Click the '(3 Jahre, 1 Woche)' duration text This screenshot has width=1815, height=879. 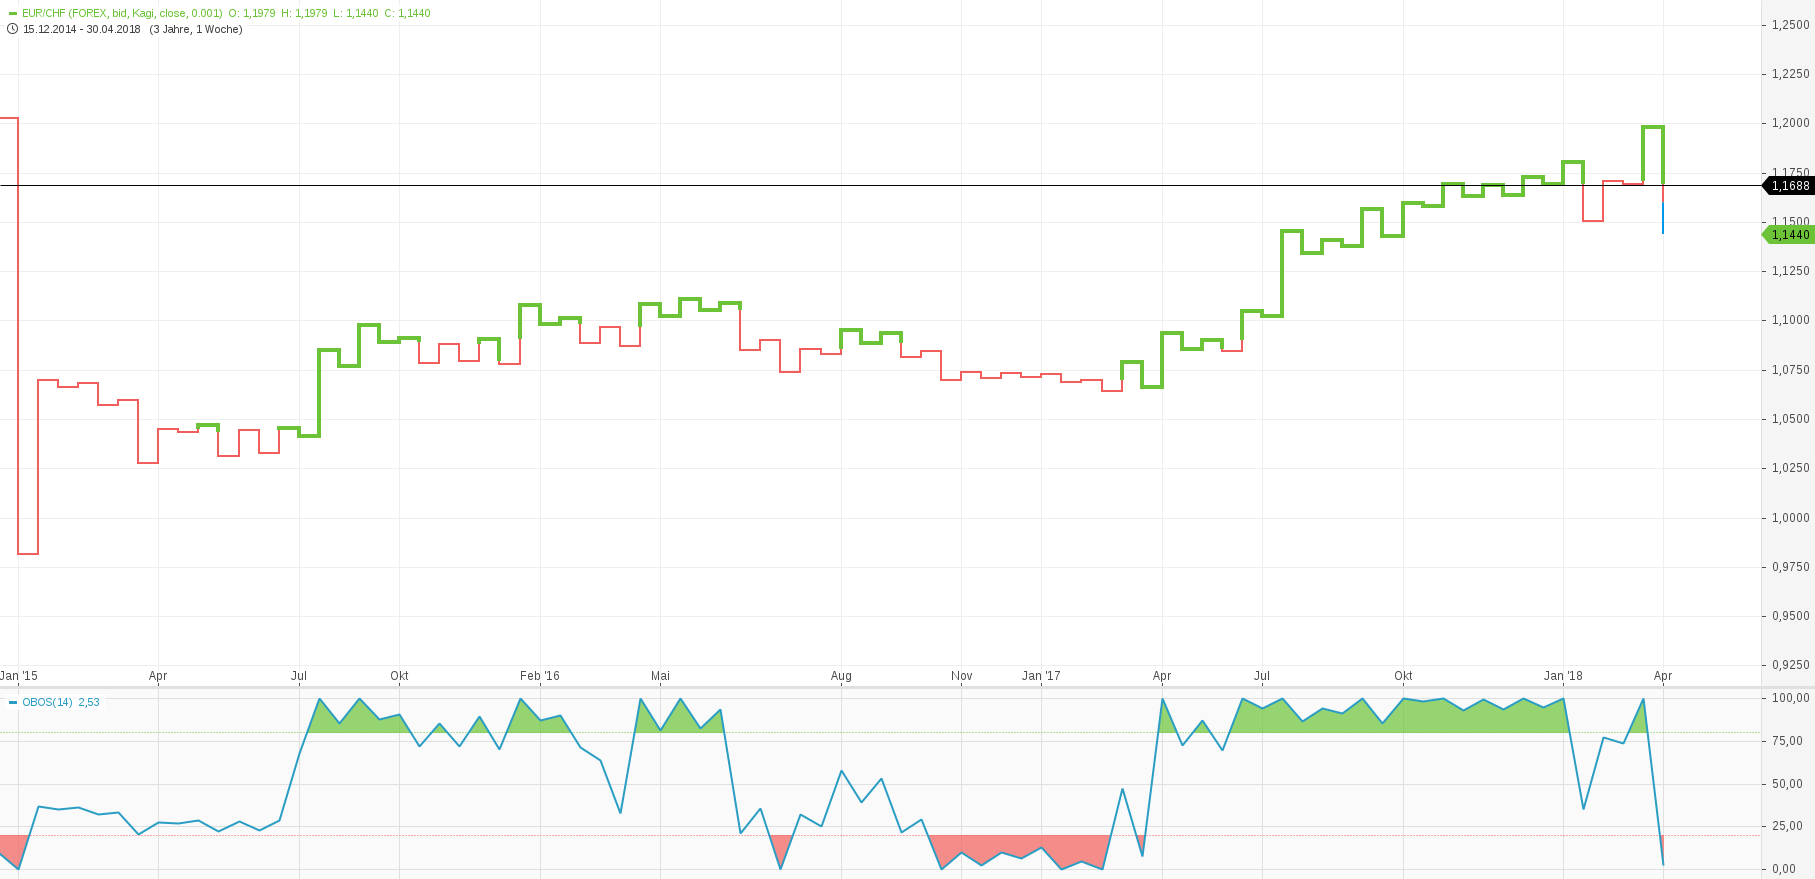click(x=196, y=29)
